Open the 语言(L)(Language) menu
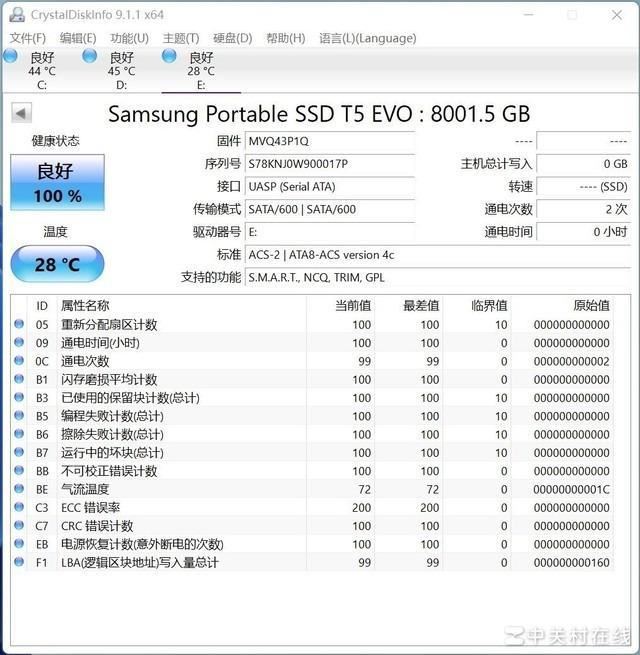 368,38
